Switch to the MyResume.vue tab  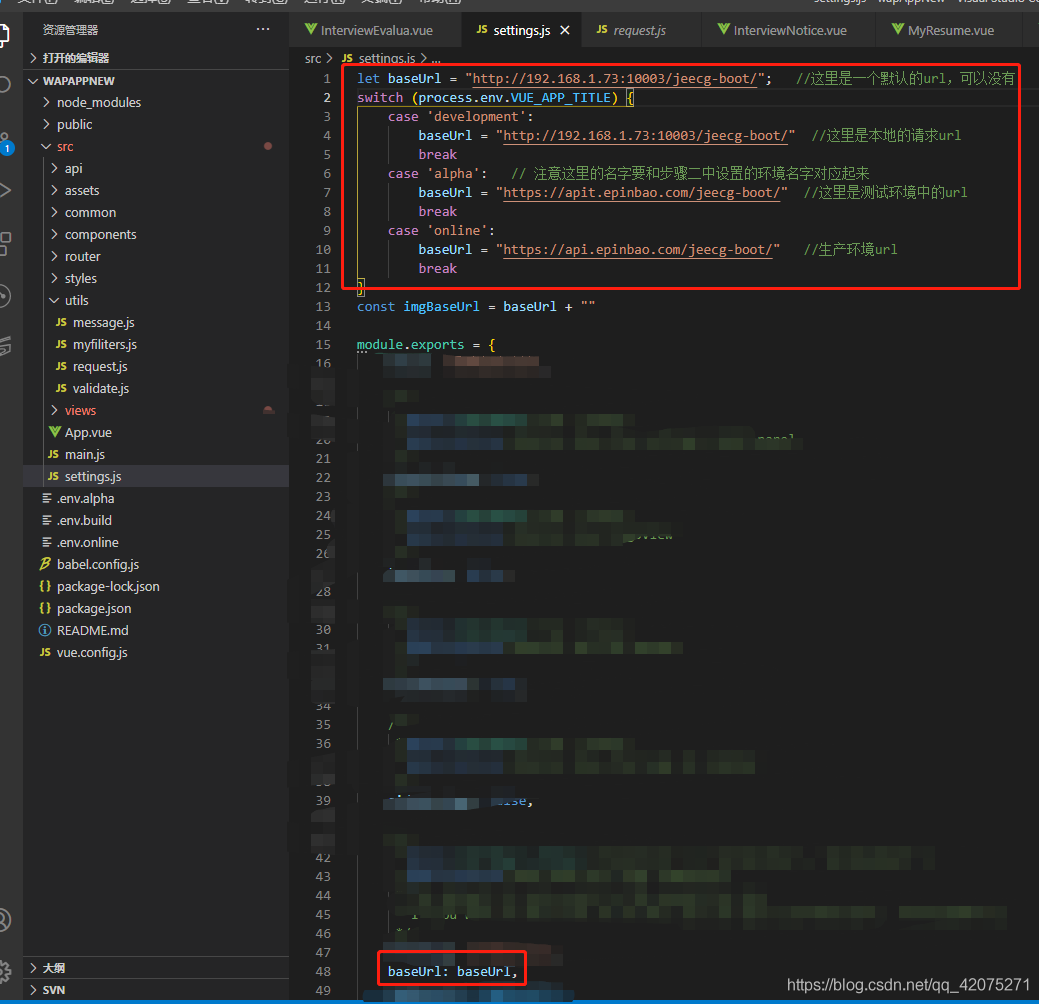click(945, 30)
